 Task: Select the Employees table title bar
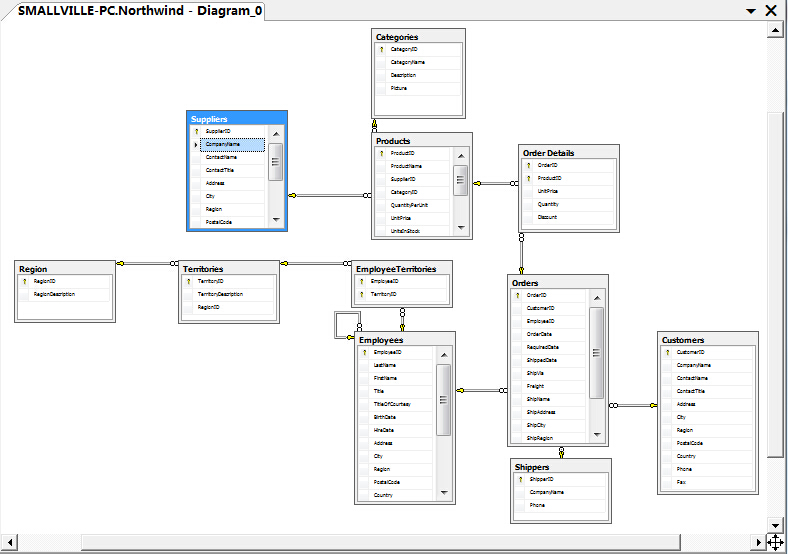(x=405, y=340)
